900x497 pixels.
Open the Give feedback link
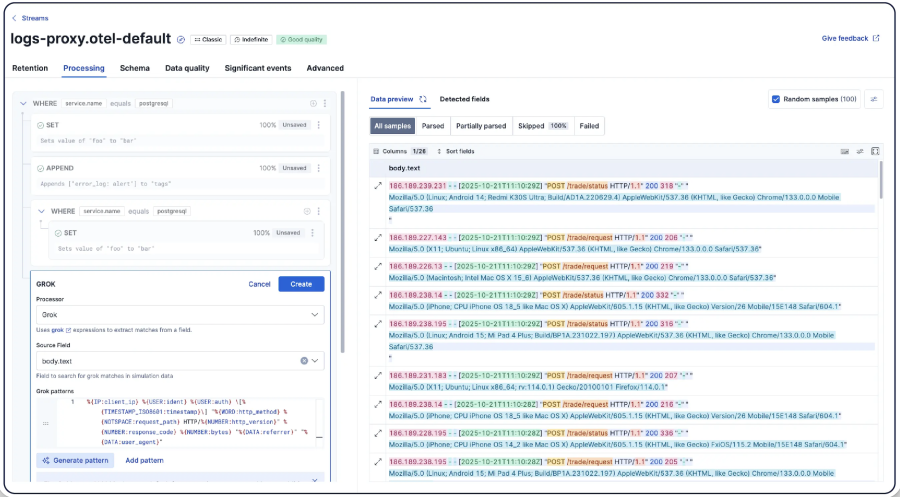click(850, 38)
